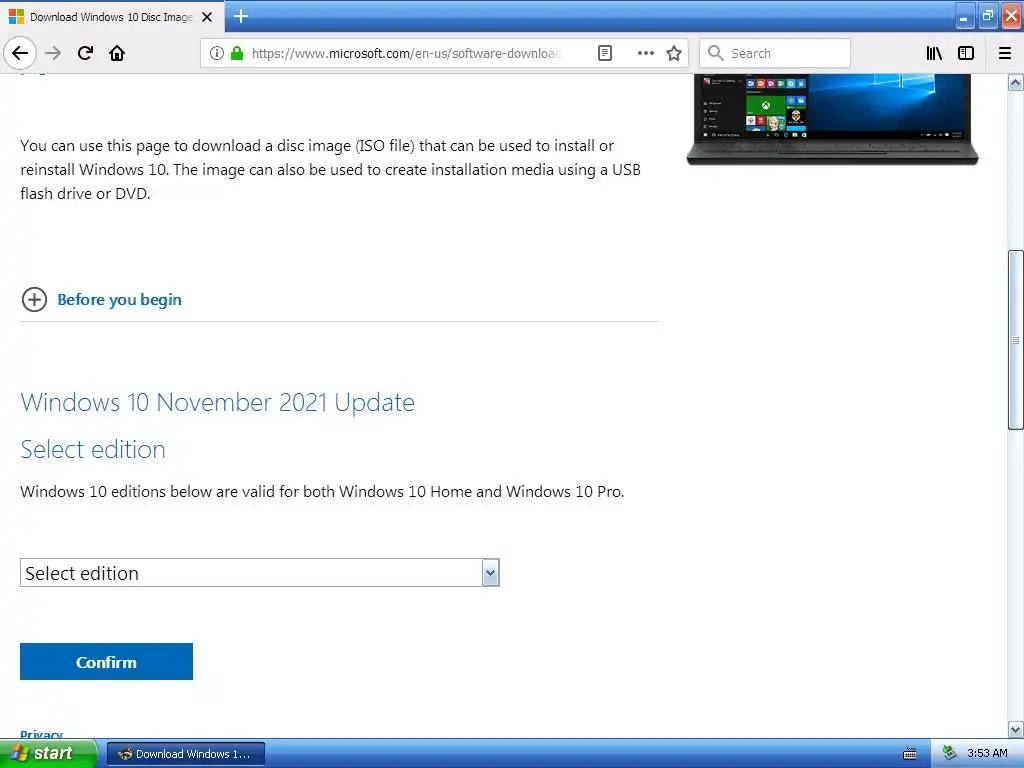Open the Privacy link

coord(41,734)
